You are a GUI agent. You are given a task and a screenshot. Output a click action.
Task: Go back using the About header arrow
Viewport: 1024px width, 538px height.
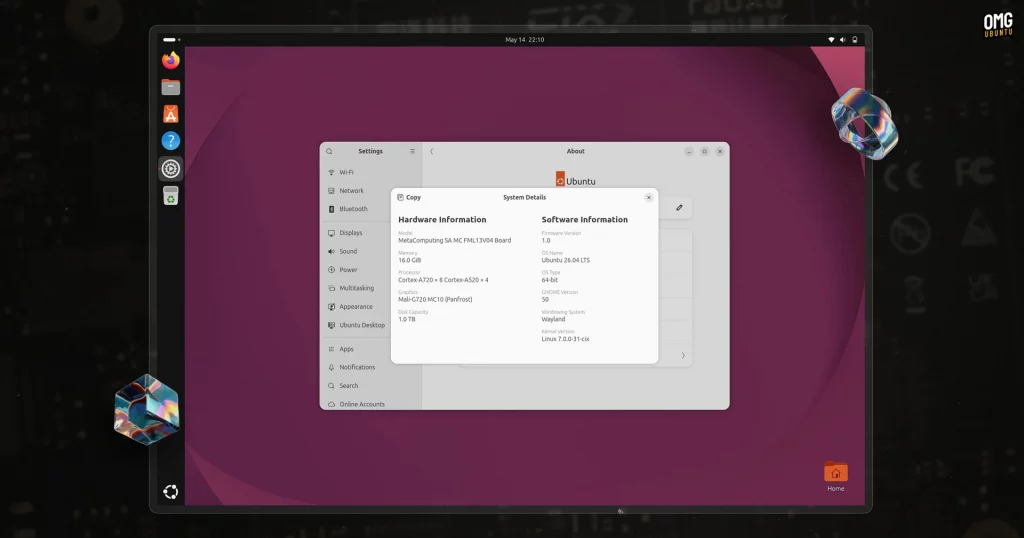tap(432, 151)
